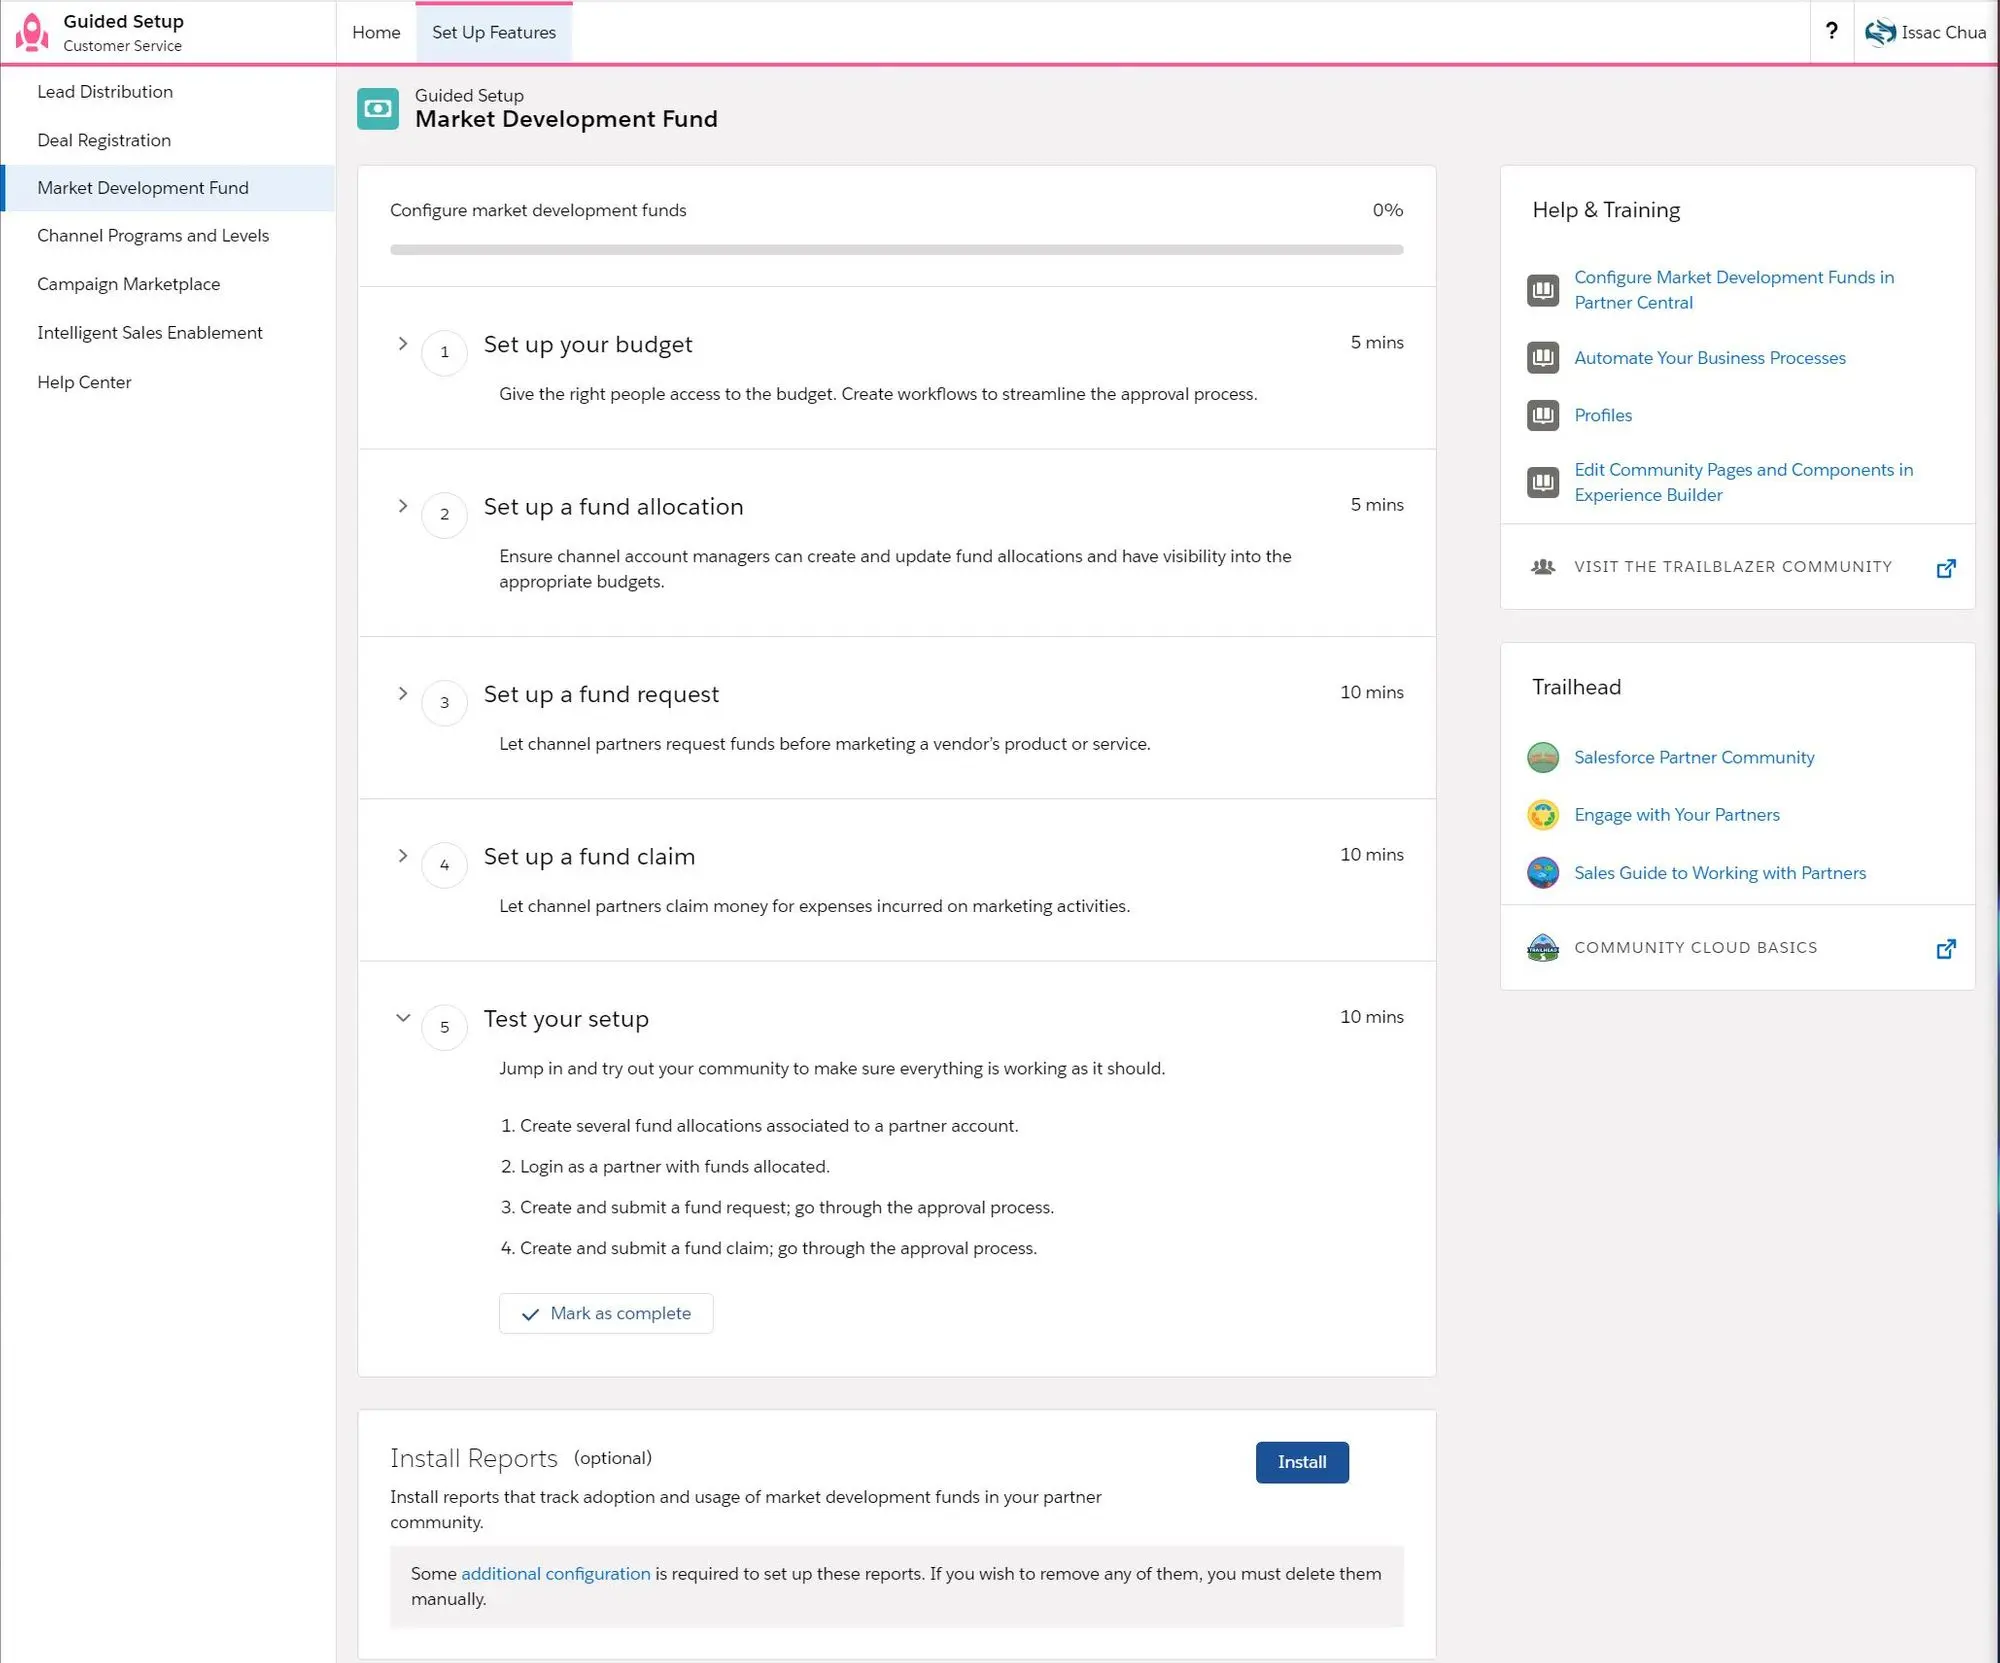Click Sales Guide to Working with Partners badge
This screenshot has width=2000, height=1663.
1542,872
